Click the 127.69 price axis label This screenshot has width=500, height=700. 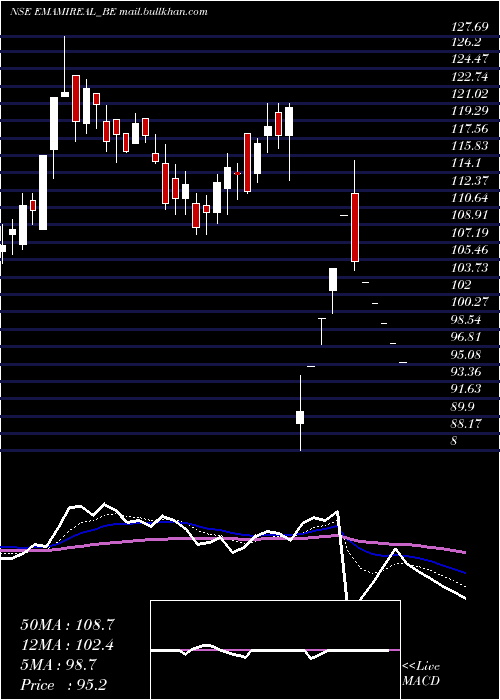tap(470, 27)
